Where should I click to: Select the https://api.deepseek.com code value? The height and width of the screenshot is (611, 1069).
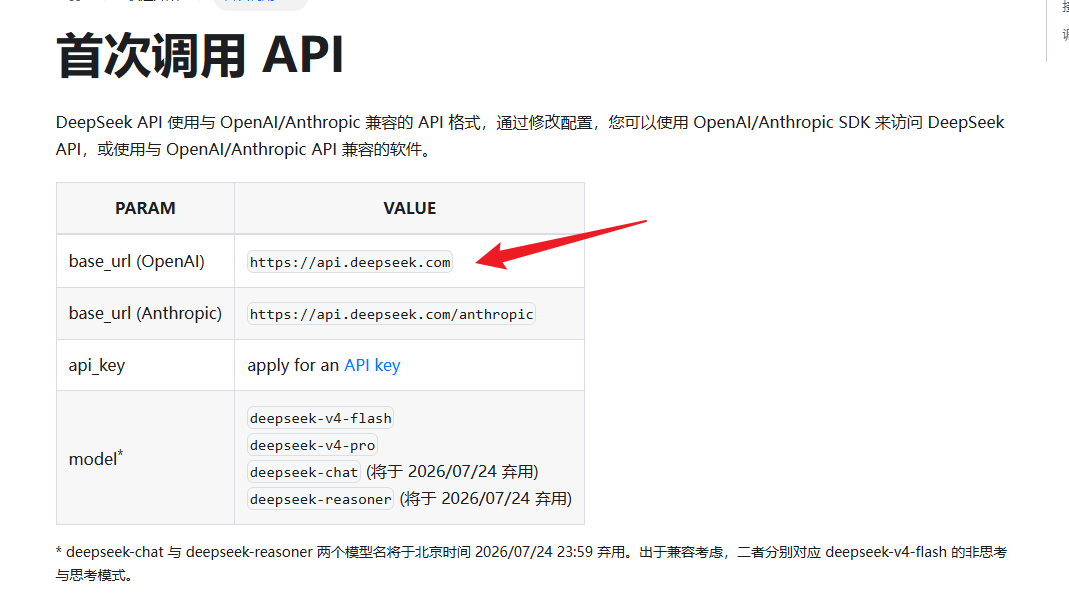click(350, 263)
